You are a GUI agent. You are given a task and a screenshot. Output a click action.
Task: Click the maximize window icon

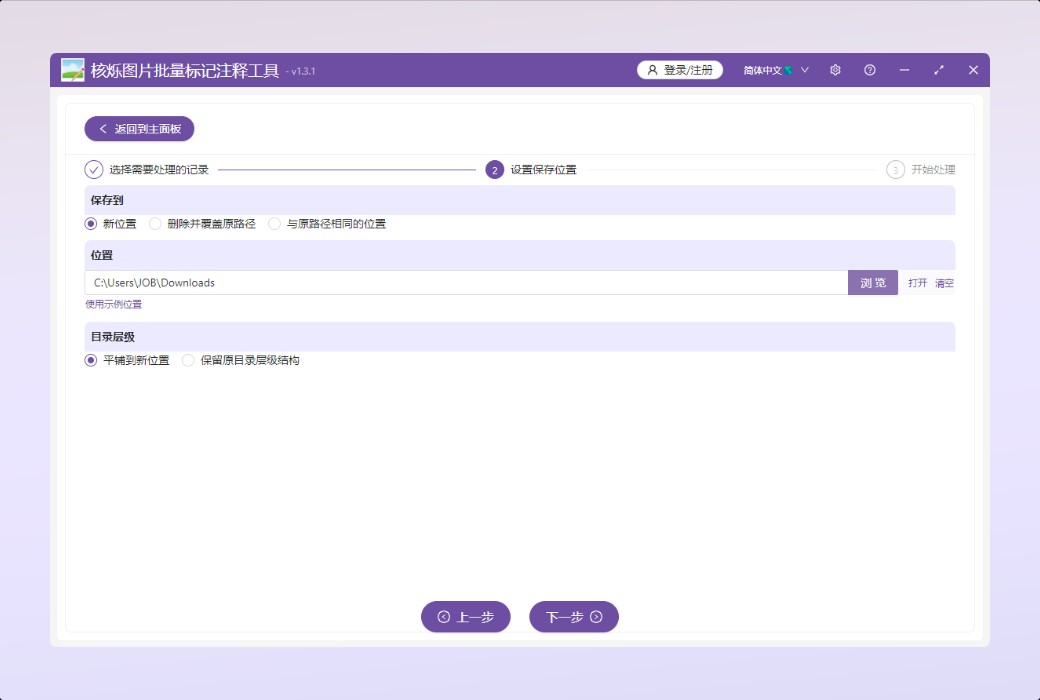coord(939,70)
